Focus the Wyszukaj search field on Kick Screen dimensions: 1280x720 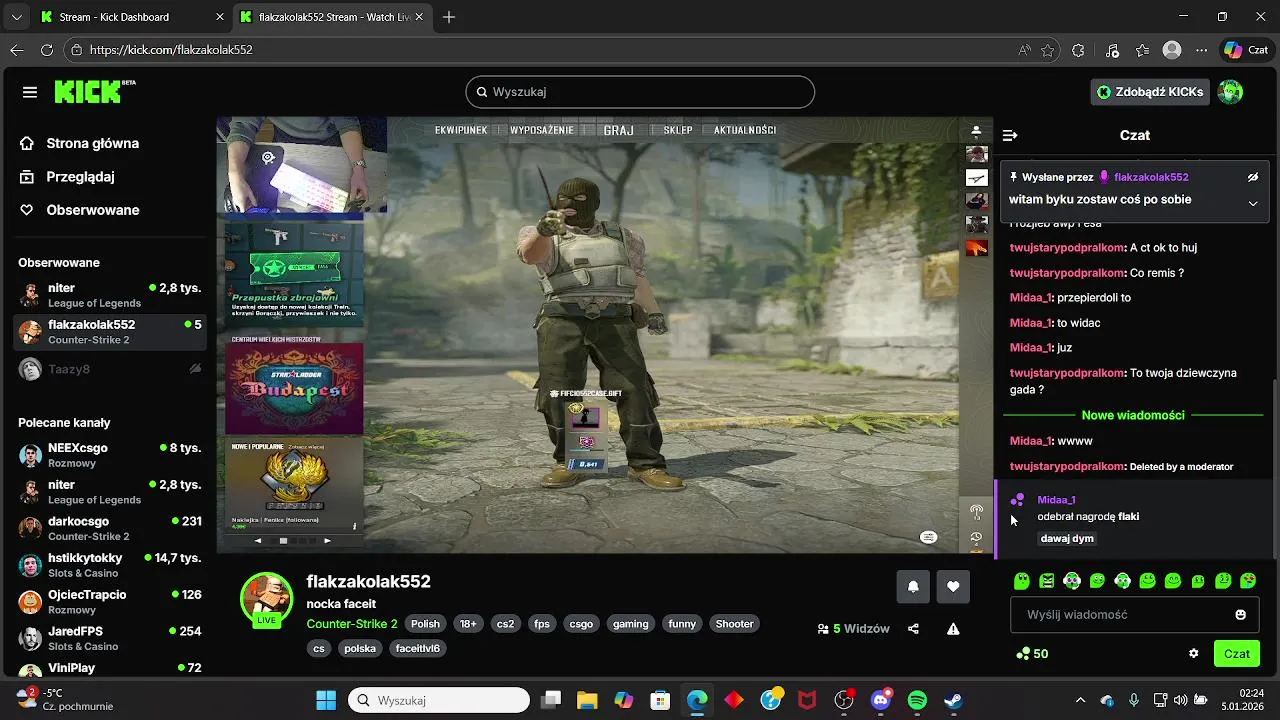tap(640, 92)
